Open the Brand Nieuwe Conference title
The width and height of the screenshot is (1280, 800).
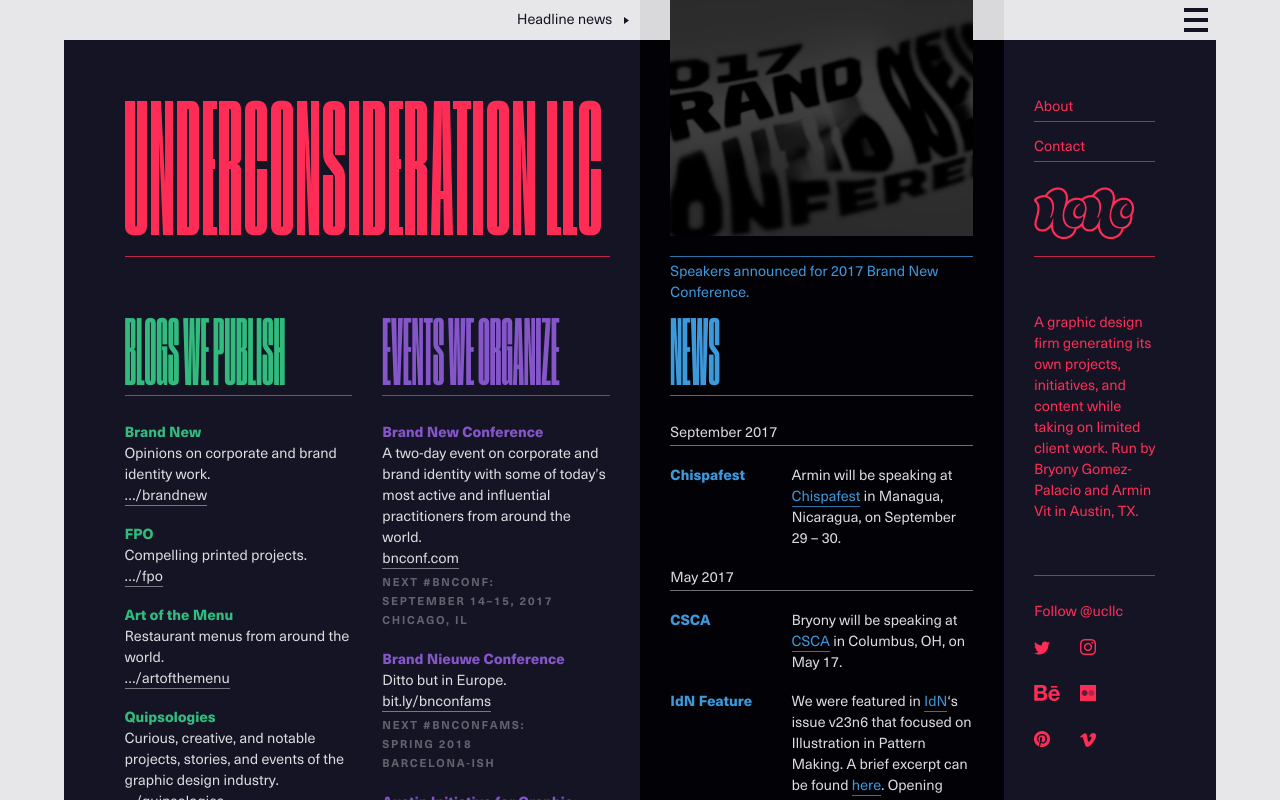(473, 659)
